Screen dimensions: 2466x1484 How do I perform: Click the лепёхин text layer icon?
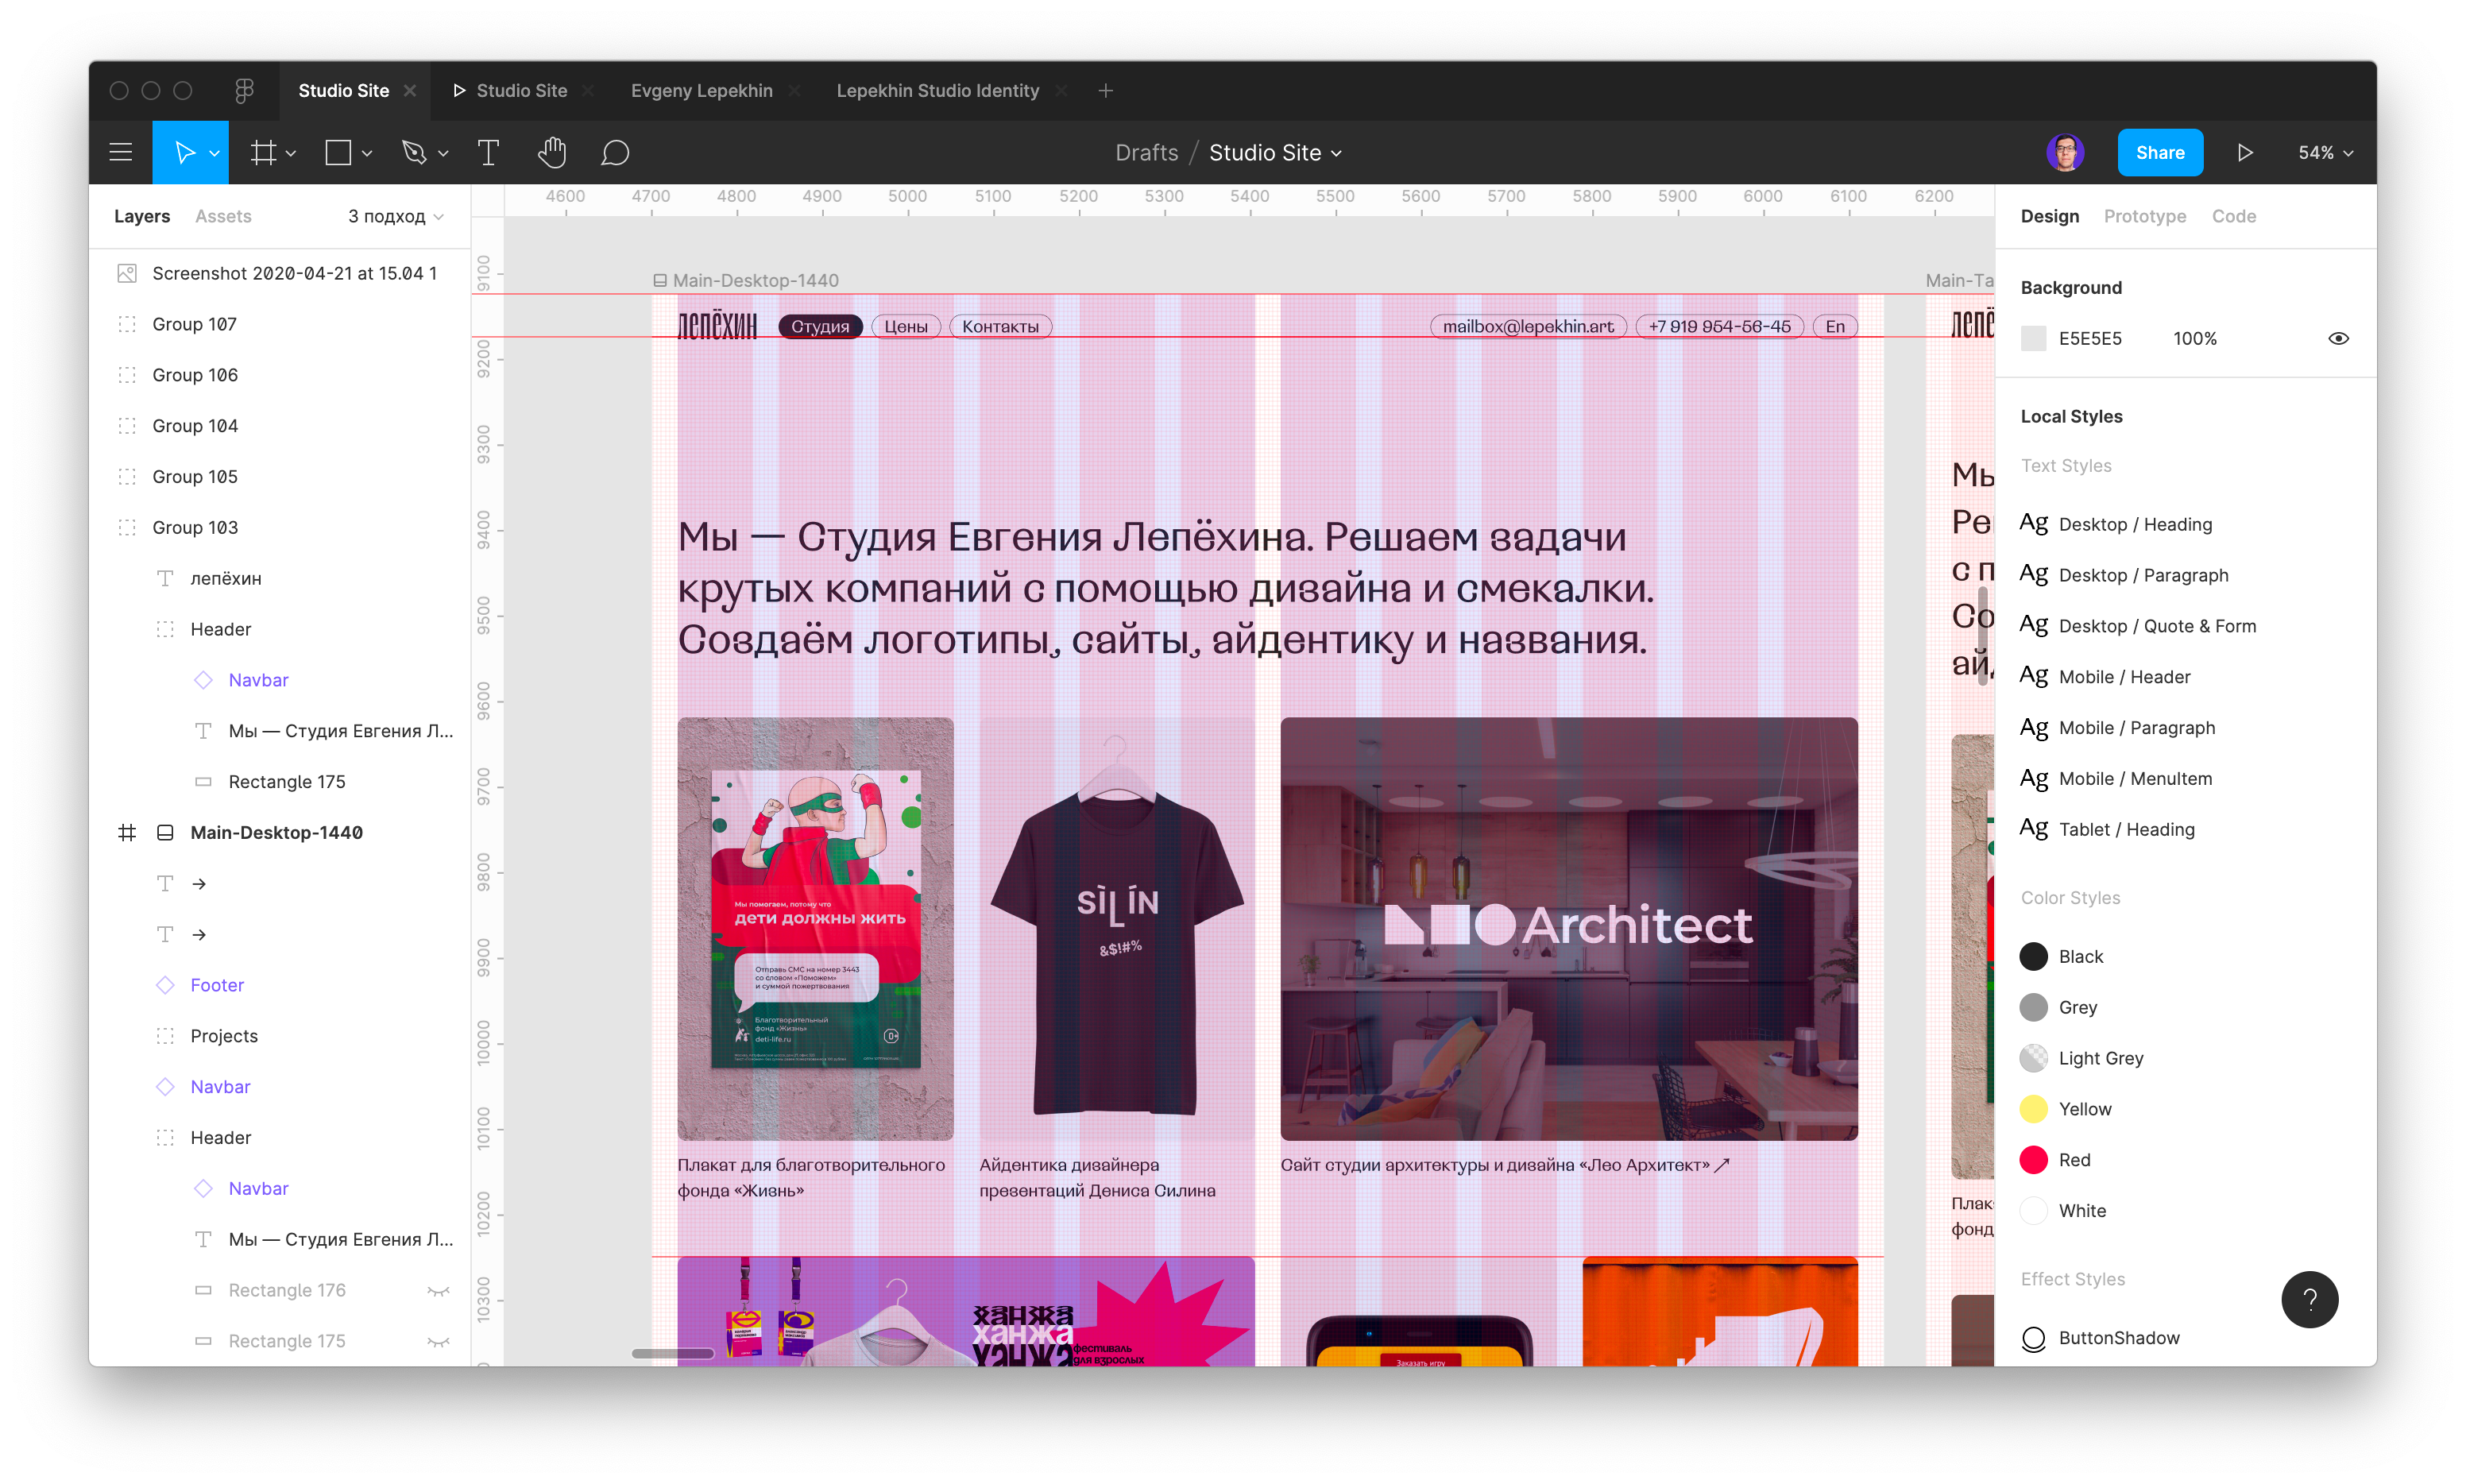click(x=165, y=578)
